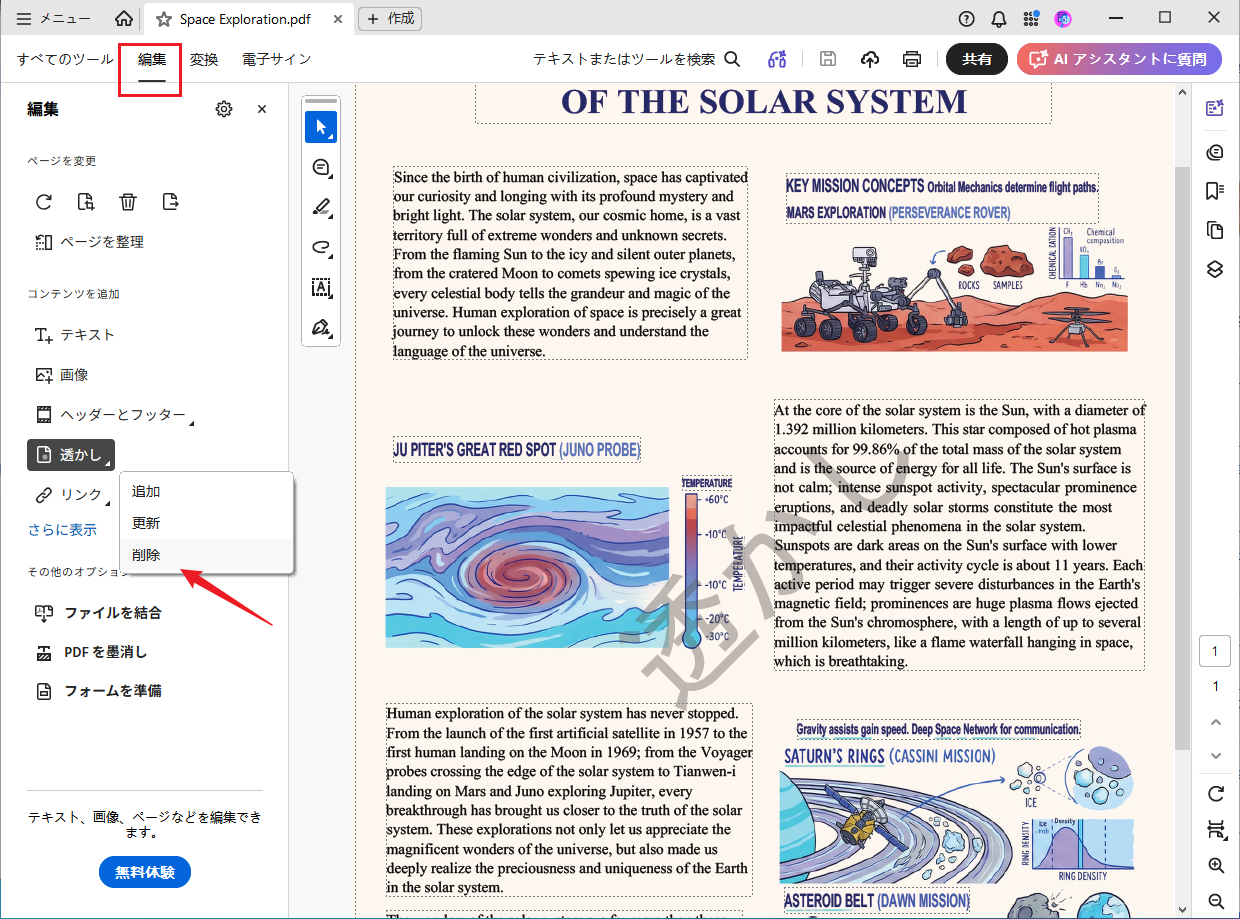Open ページを整理 organize pages
Viewport: 1240px width, 919px height.
pos(89,242)
